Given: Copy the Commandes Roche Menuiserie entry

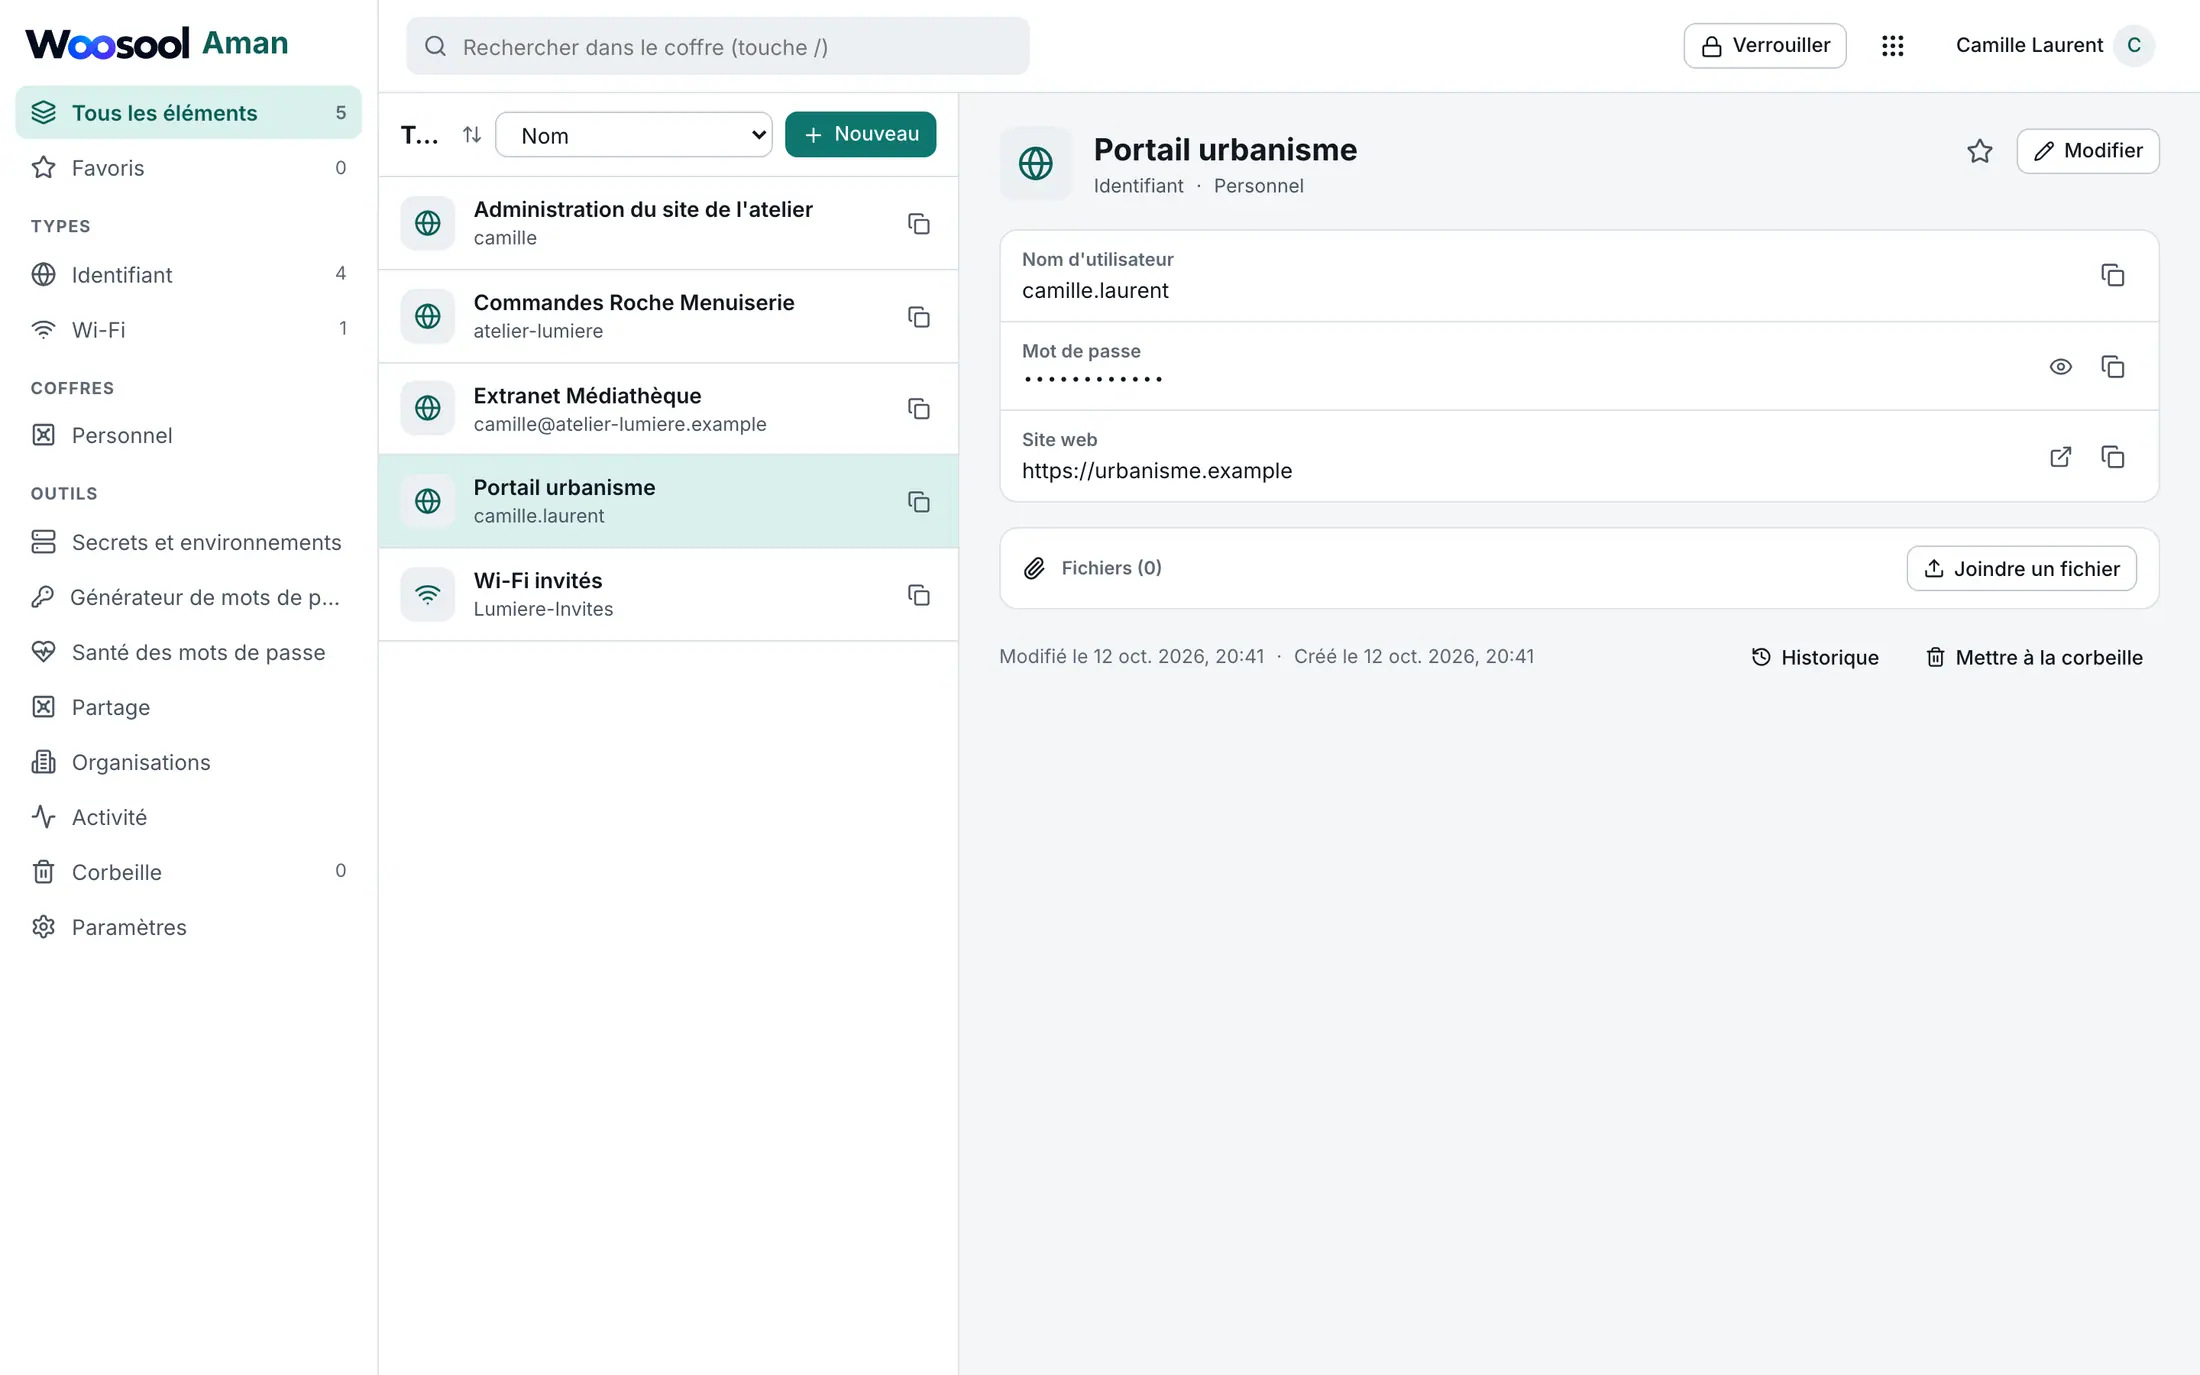Looking at the screenshot, I should [x=918, y=317].
